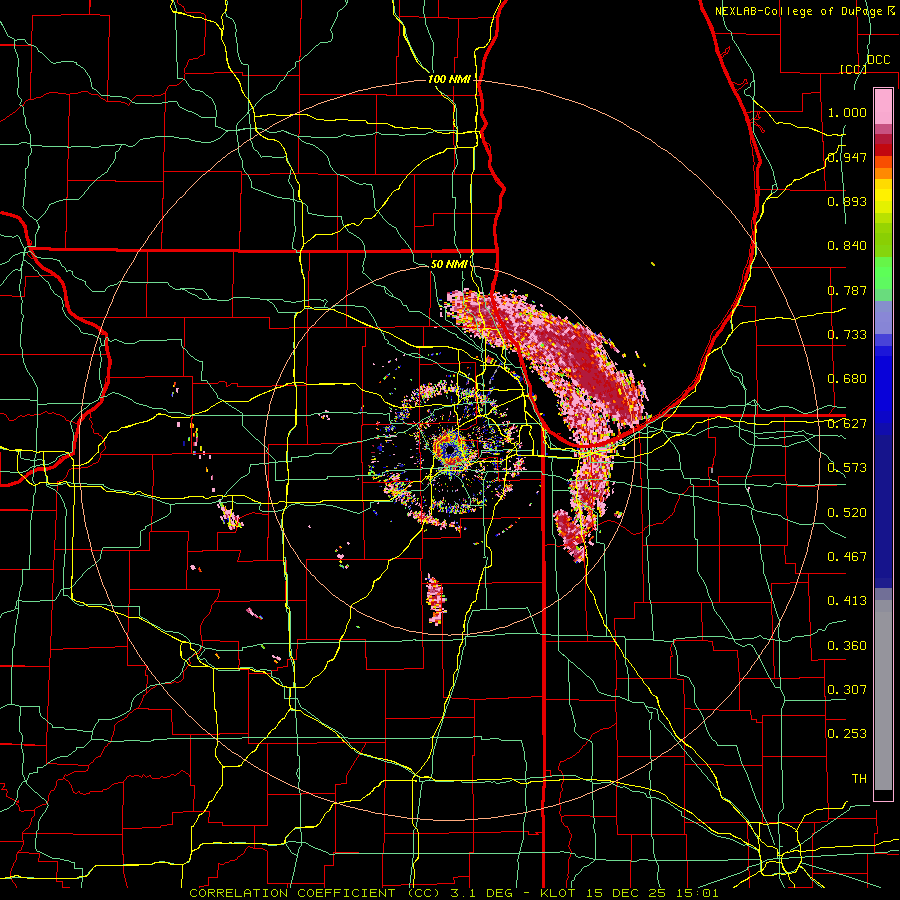The height and width of the screenshot is (900, 900).
Task: Click the 3.1 DEG elevation text
Action: click(480, 893)
